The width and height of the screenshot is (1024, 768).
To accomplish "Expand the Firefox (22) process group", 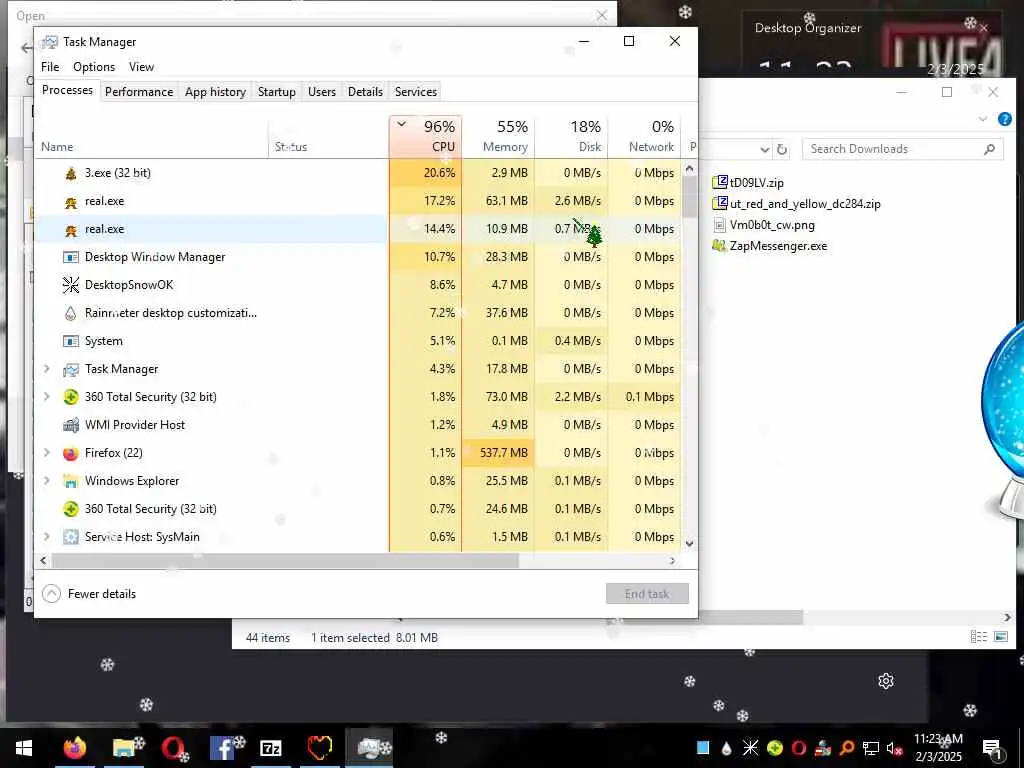I will [46, 453].
